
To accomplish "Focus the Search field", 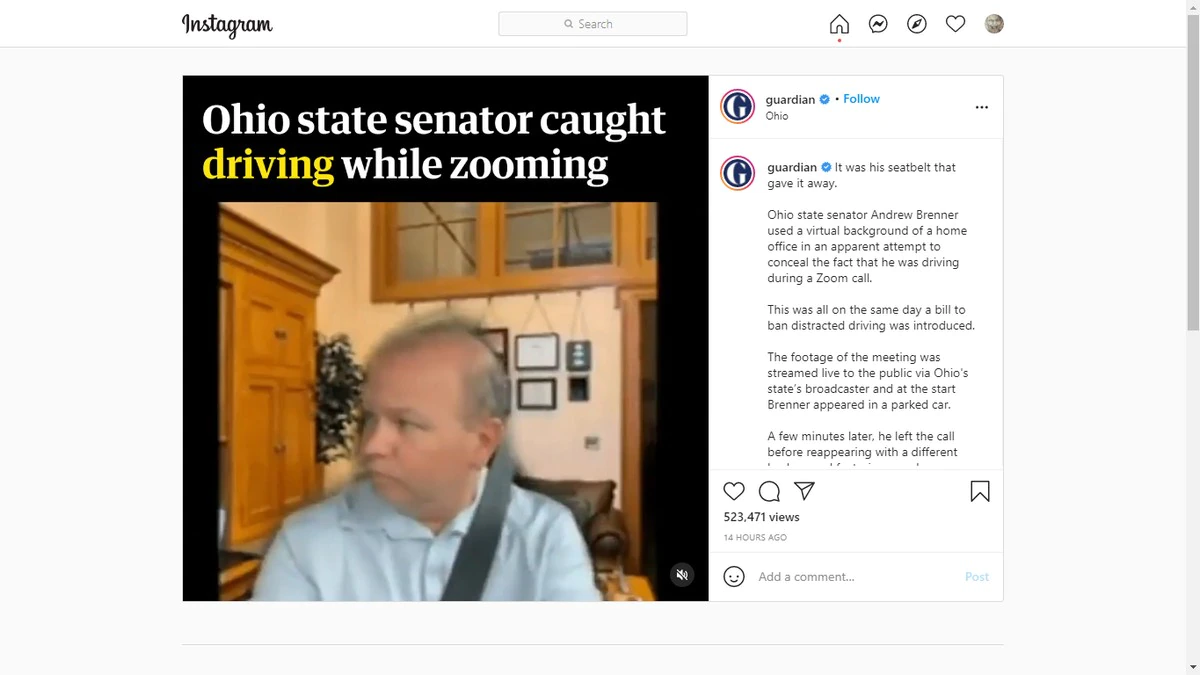I will click(x=593, y=24).
